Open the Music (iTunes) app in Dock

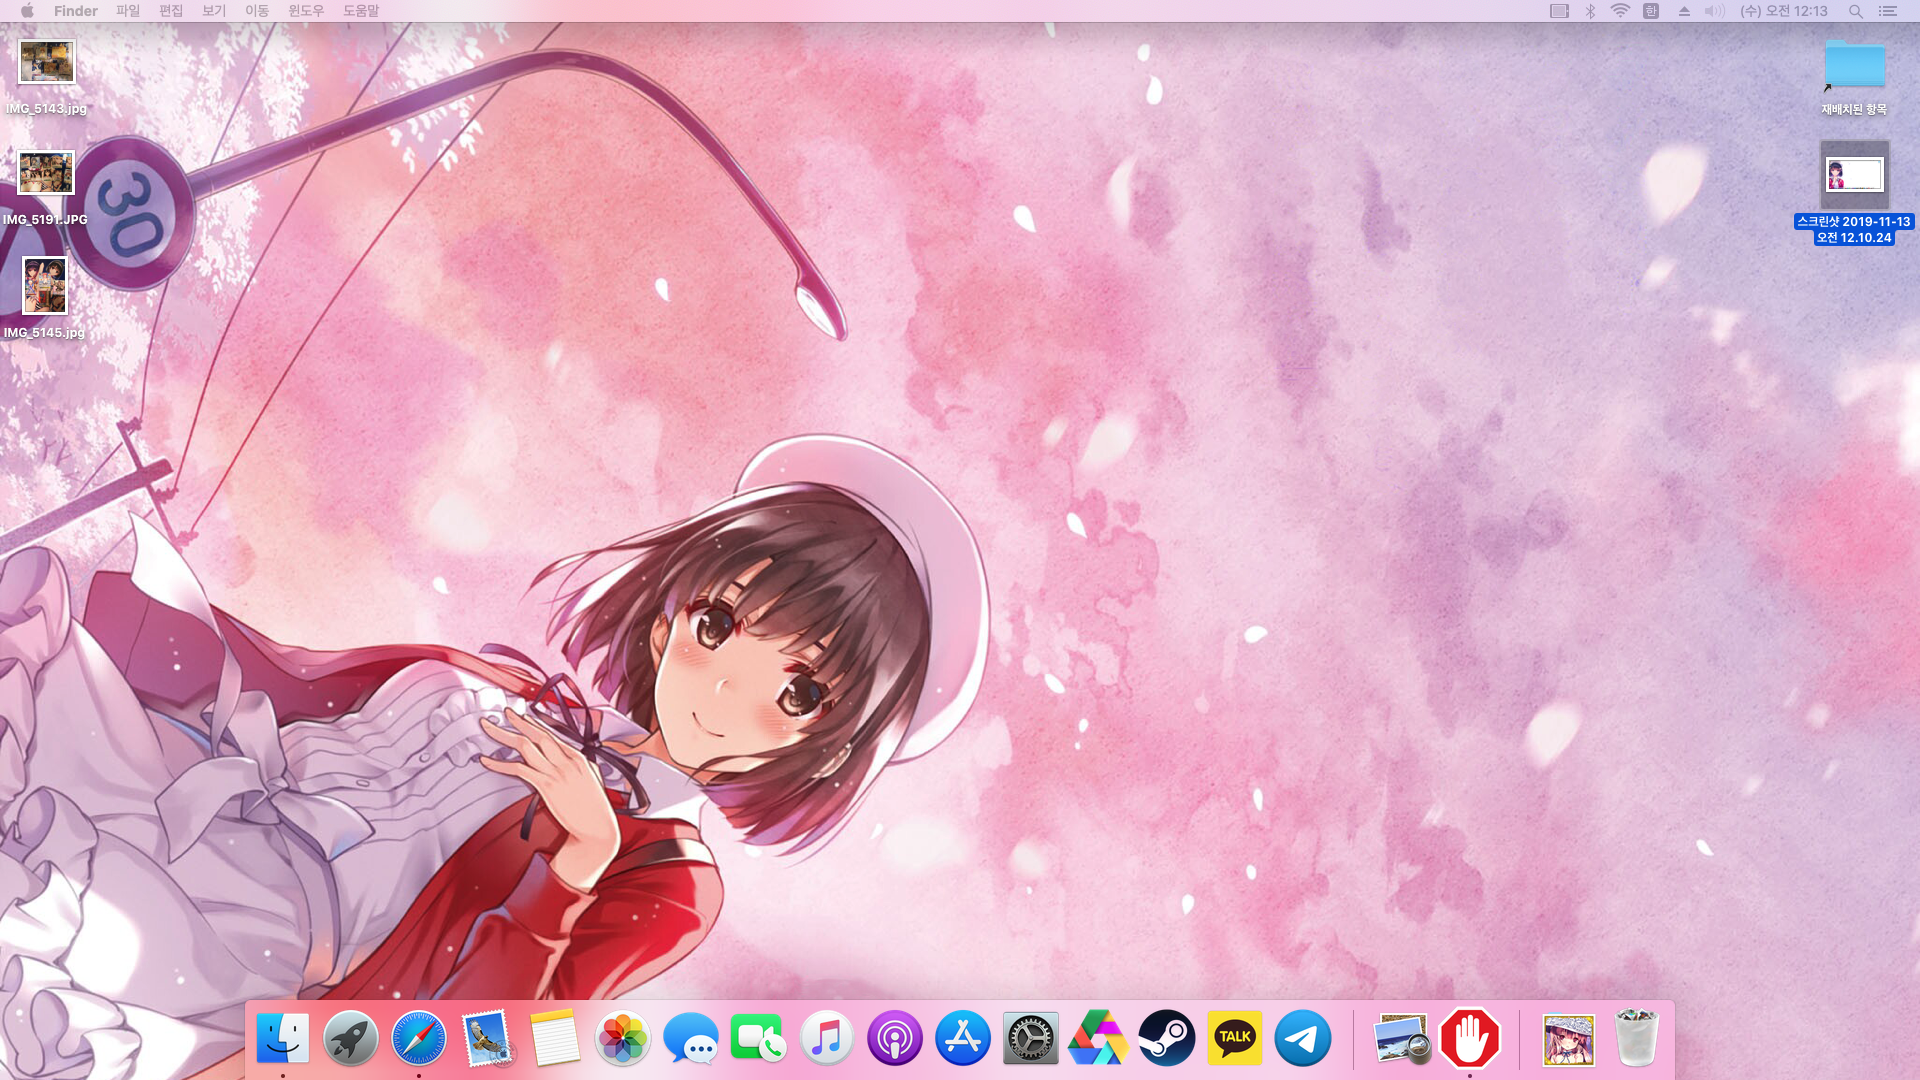827,1038
